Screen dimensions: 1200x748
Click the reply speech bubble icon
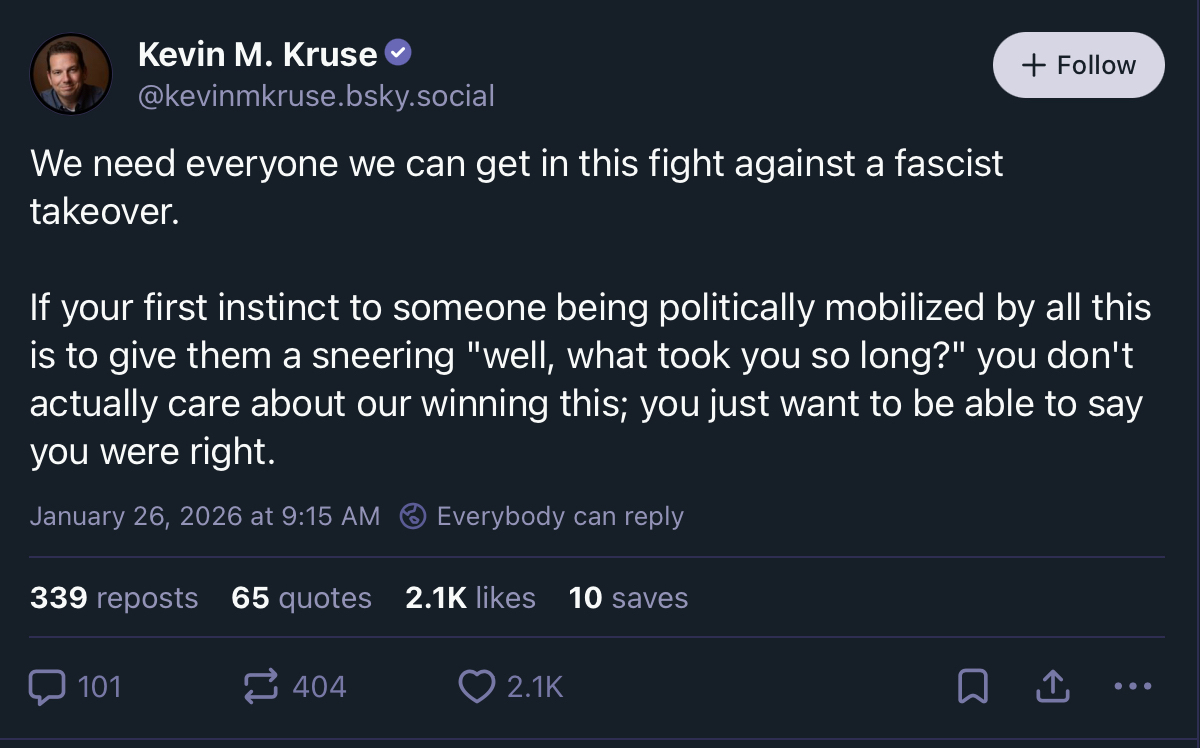tap(47, 687)
